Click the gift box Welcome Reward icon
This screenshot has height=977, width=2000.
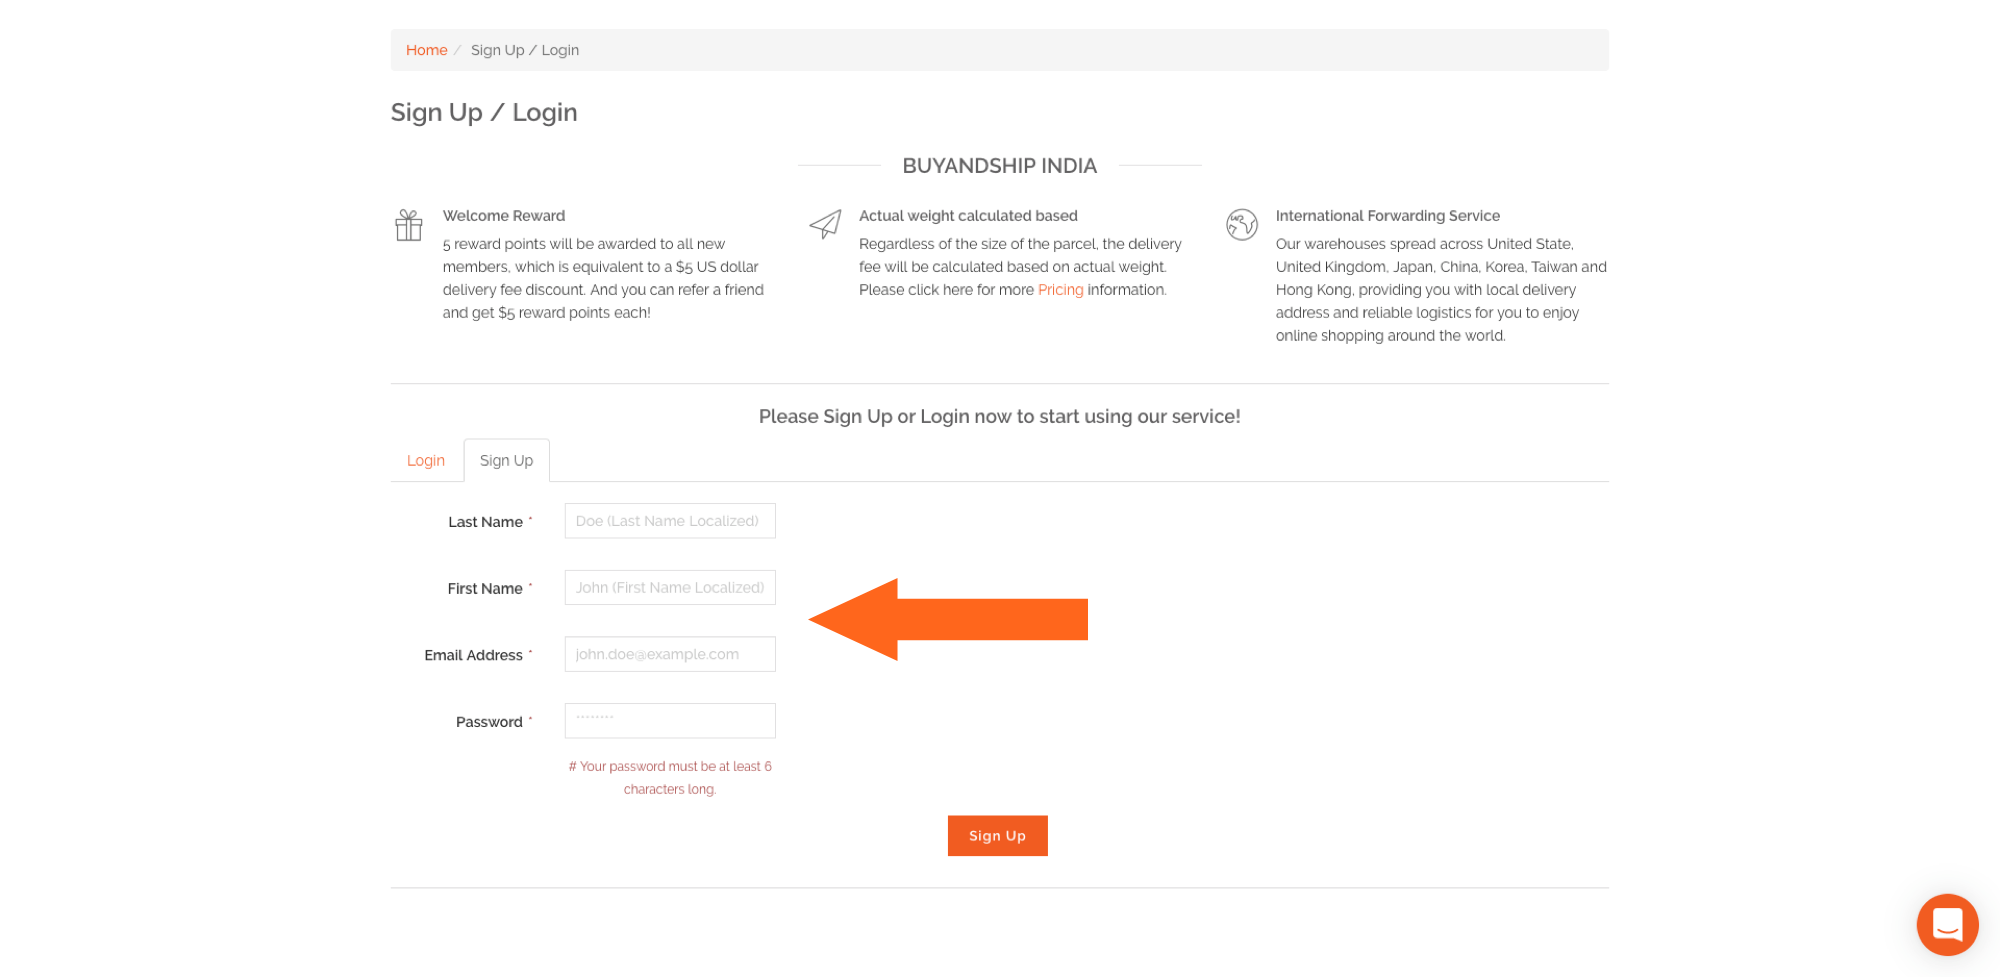(408, 225)
